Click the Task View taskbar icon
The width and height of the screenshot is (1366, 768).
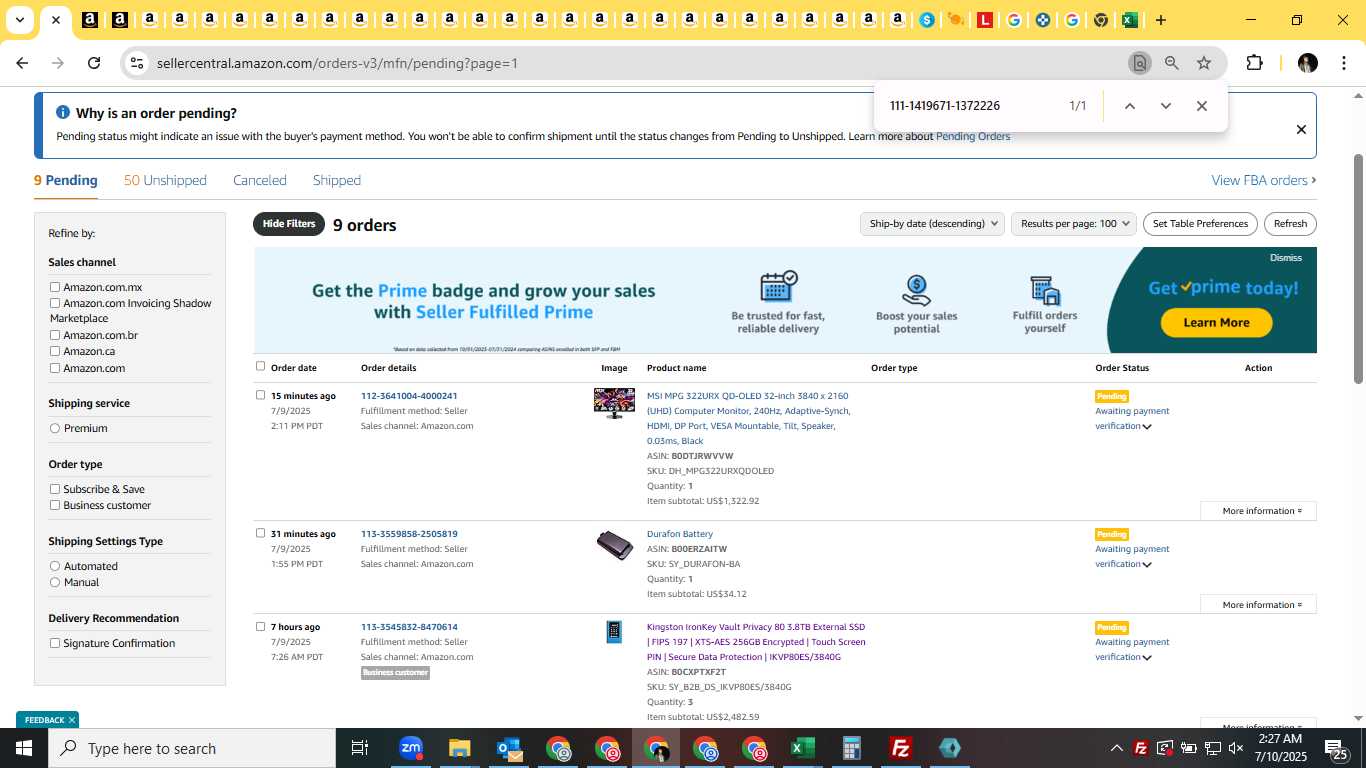click(360, 748)
